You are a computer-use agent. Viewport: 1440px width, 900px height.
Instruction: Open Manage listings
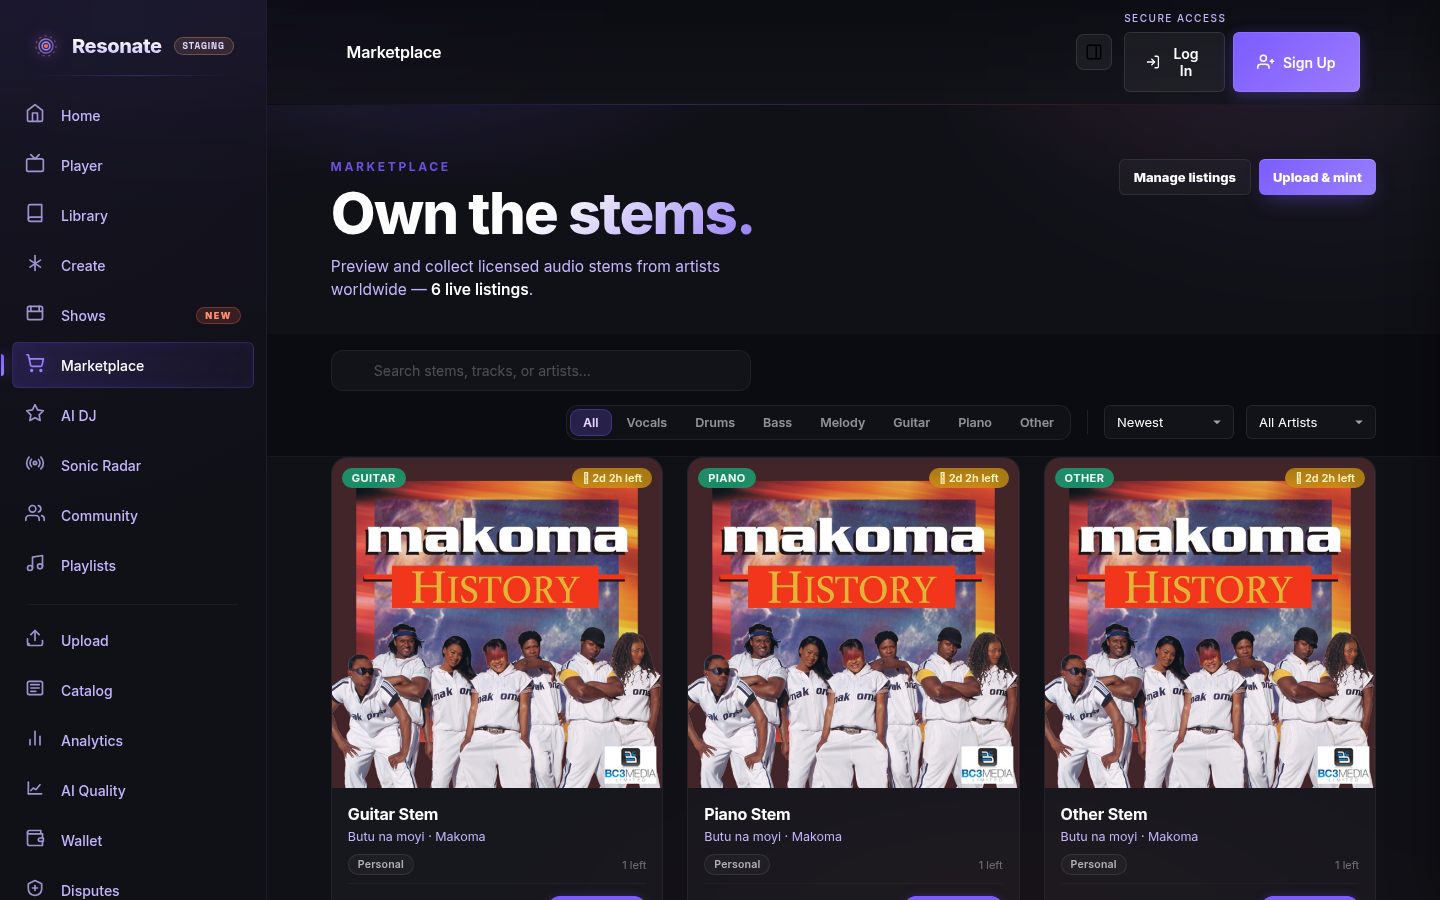(x=1184, y=177)
